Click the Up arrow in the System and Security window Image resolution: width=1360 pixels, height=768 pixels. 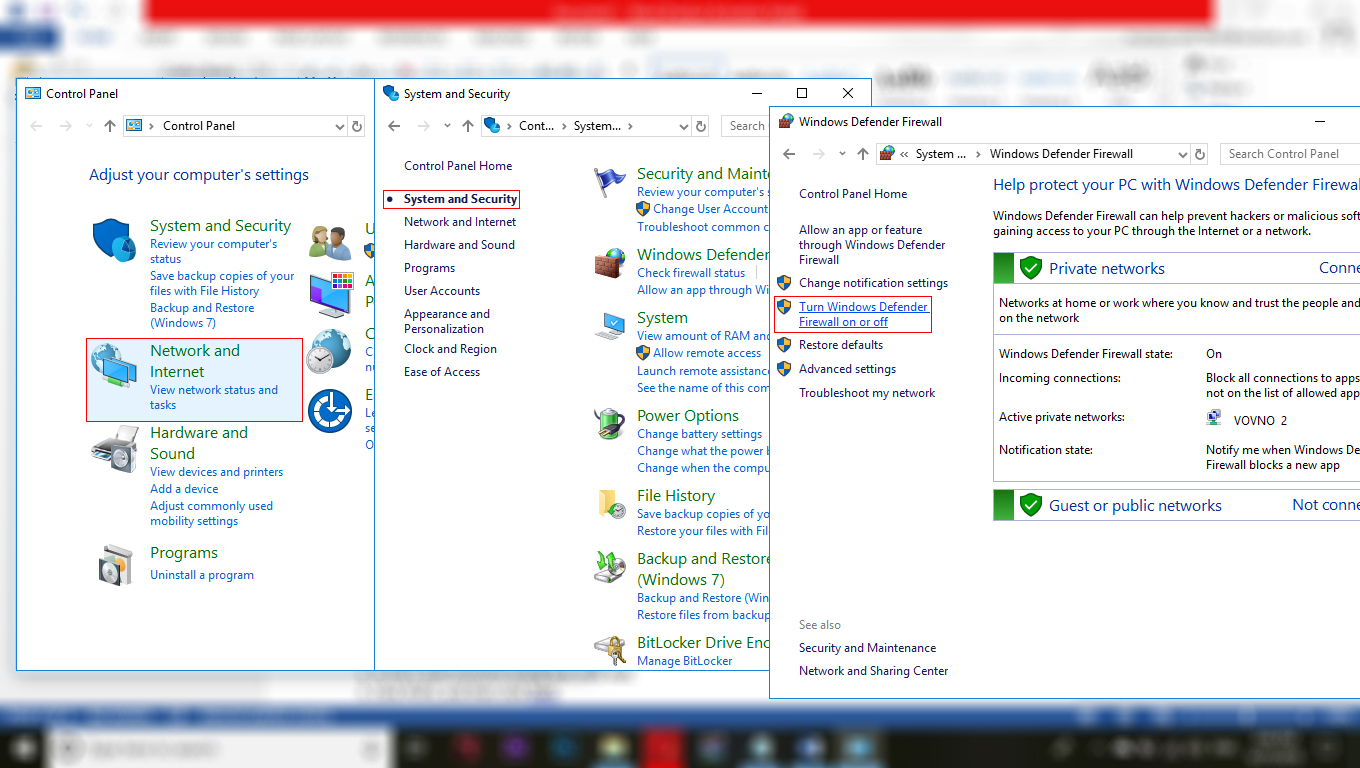pyautogui.click(x=467, y=126)
